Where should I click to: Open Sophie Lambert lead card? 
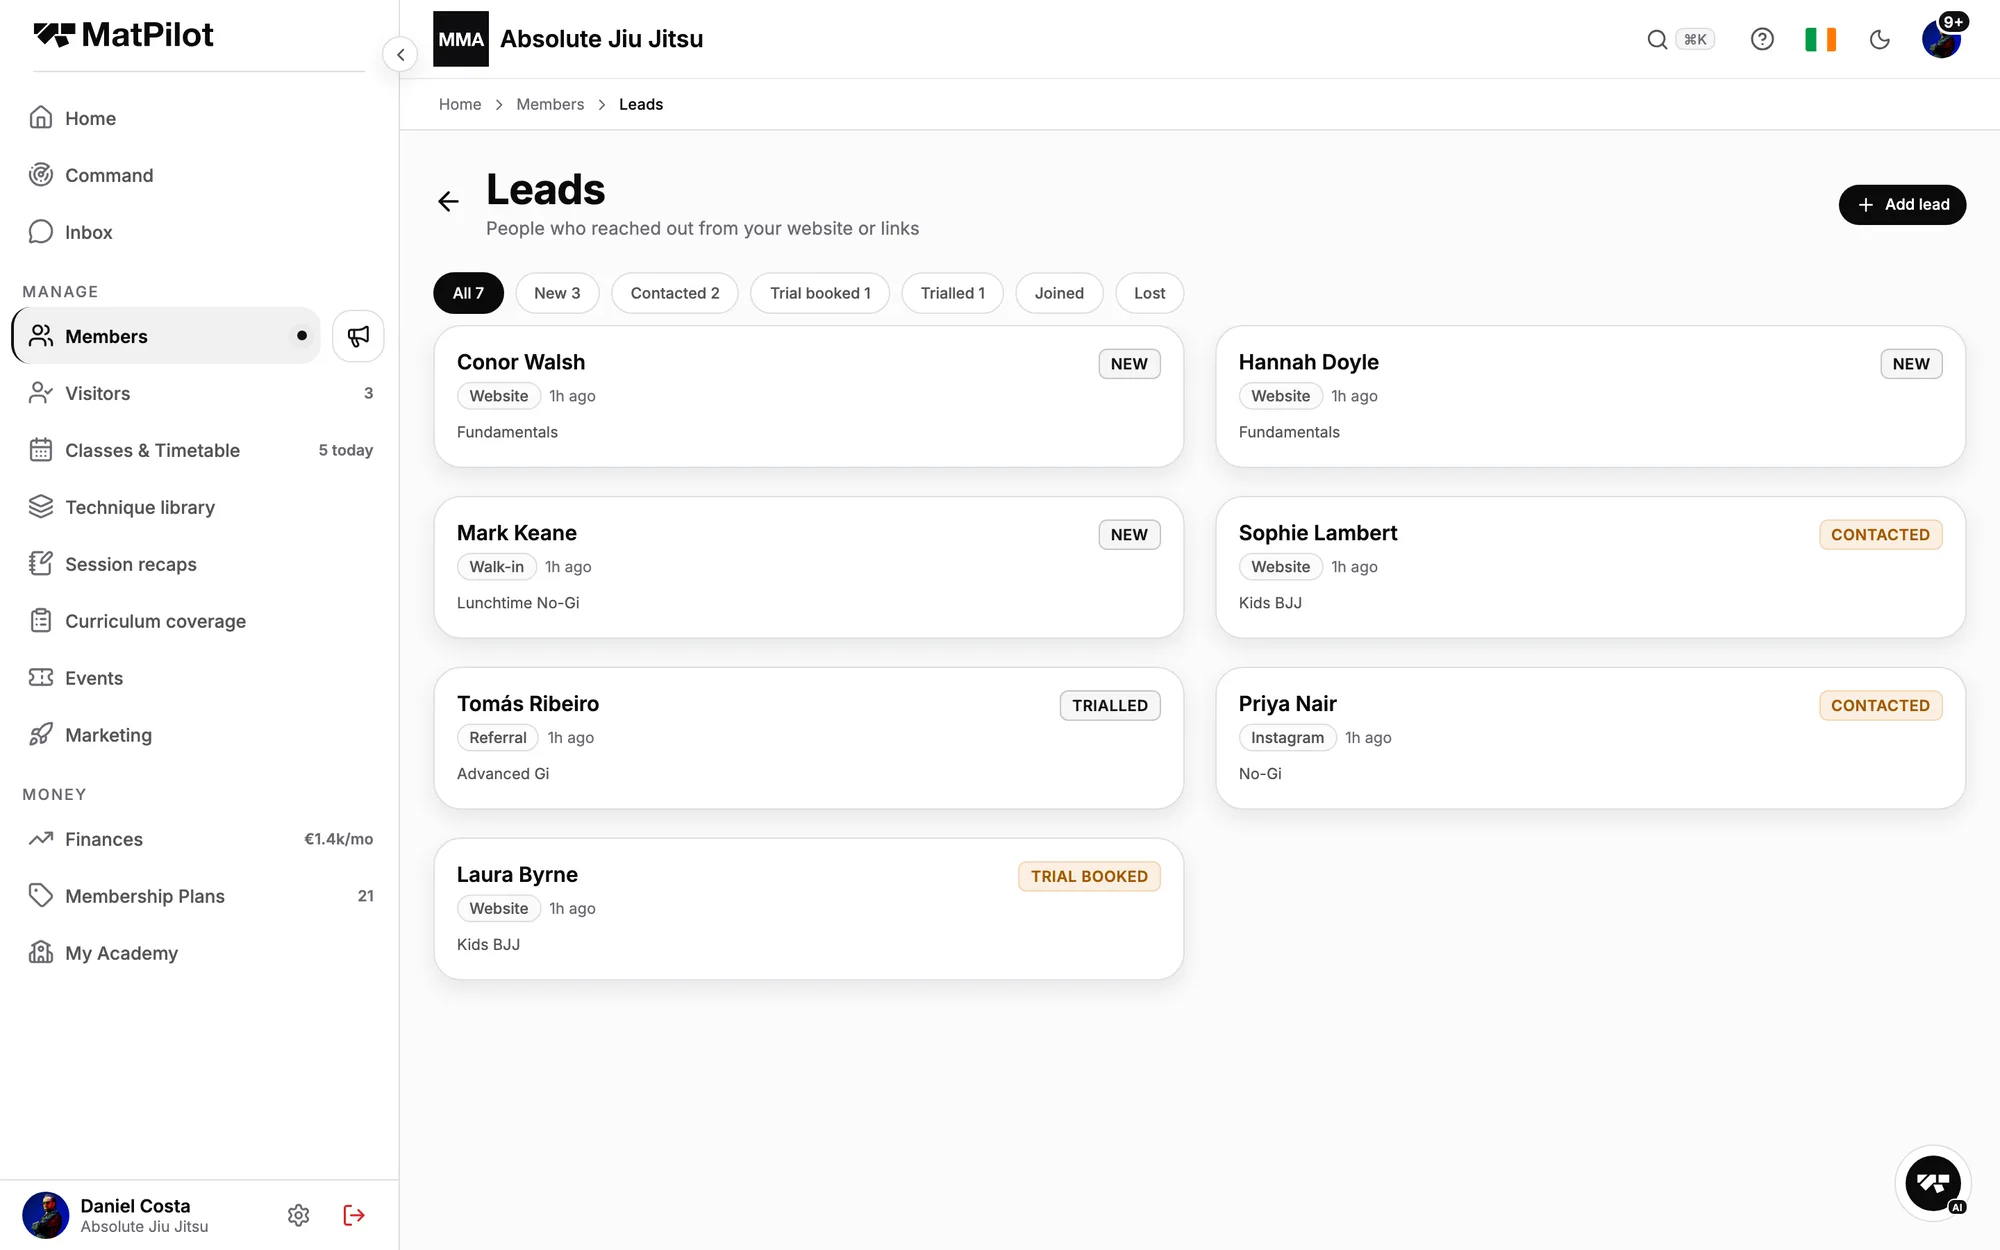(1590, 567)
